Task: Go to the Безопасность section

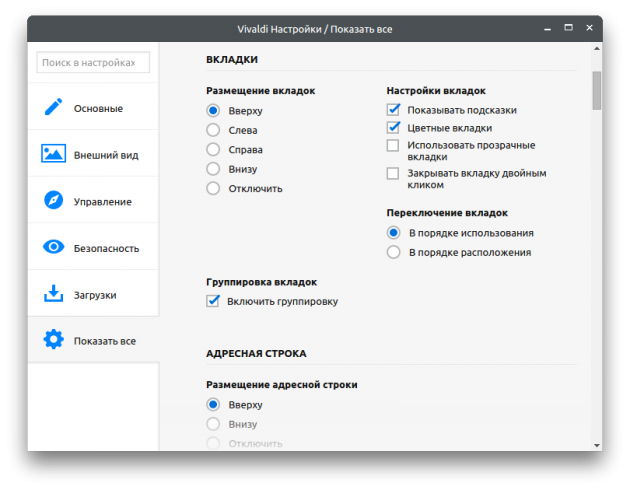Action: coord(93,247)
